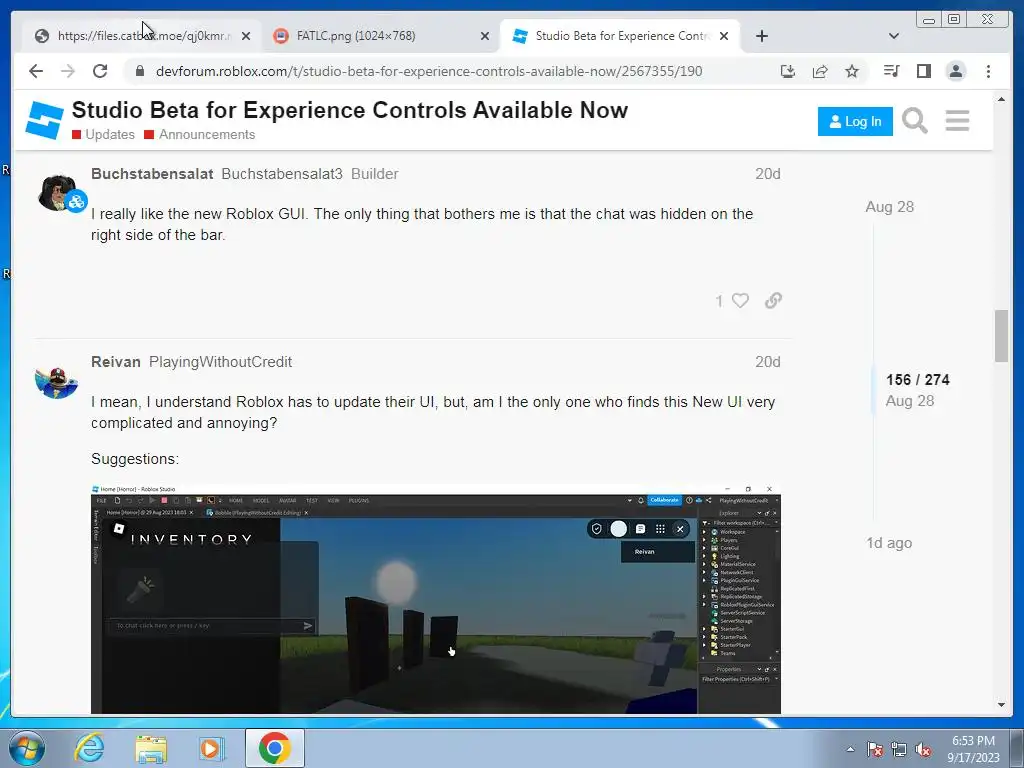Show hidden tray icons arrow
Image resolution: width=1024 pixels, height=768 pixels.
pos(850,749)
